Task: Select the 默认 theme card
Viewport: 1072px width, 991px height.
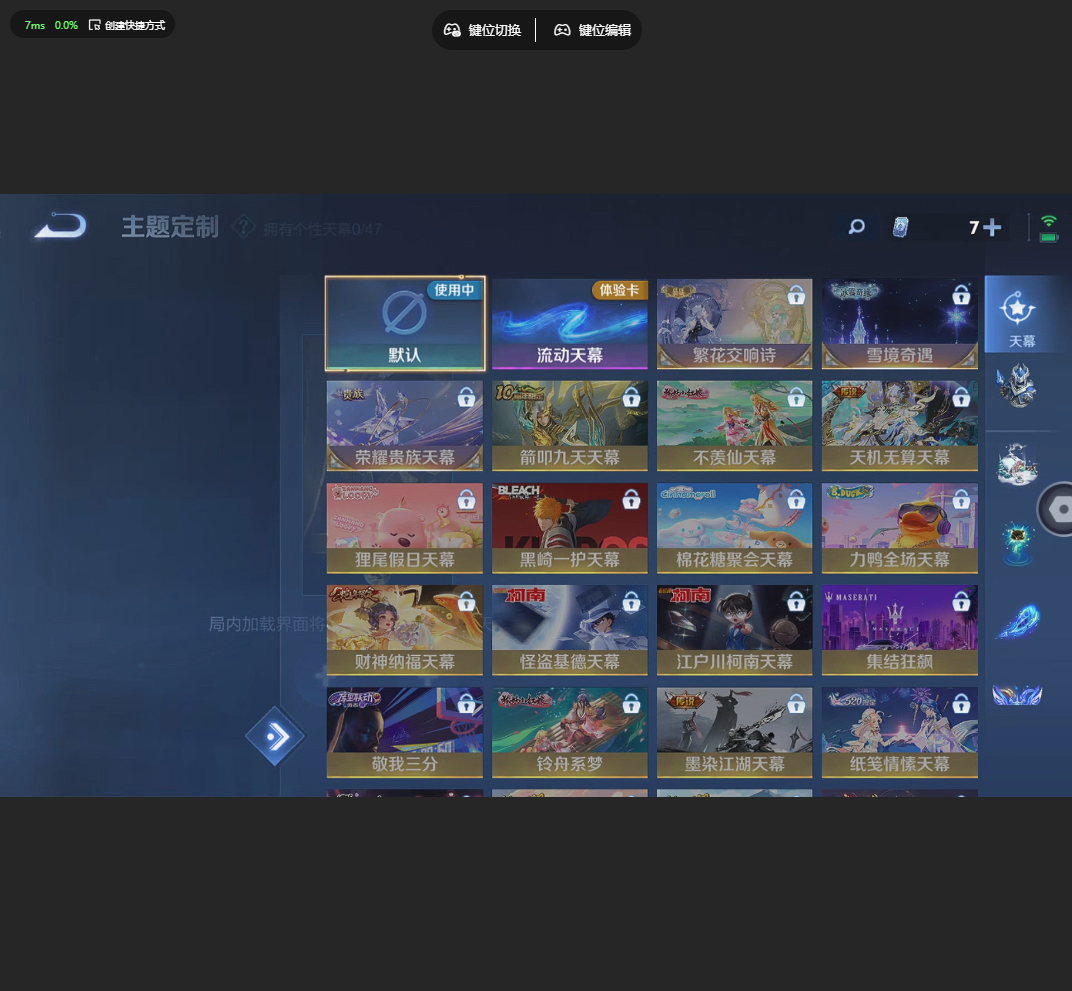Action: 405,323
